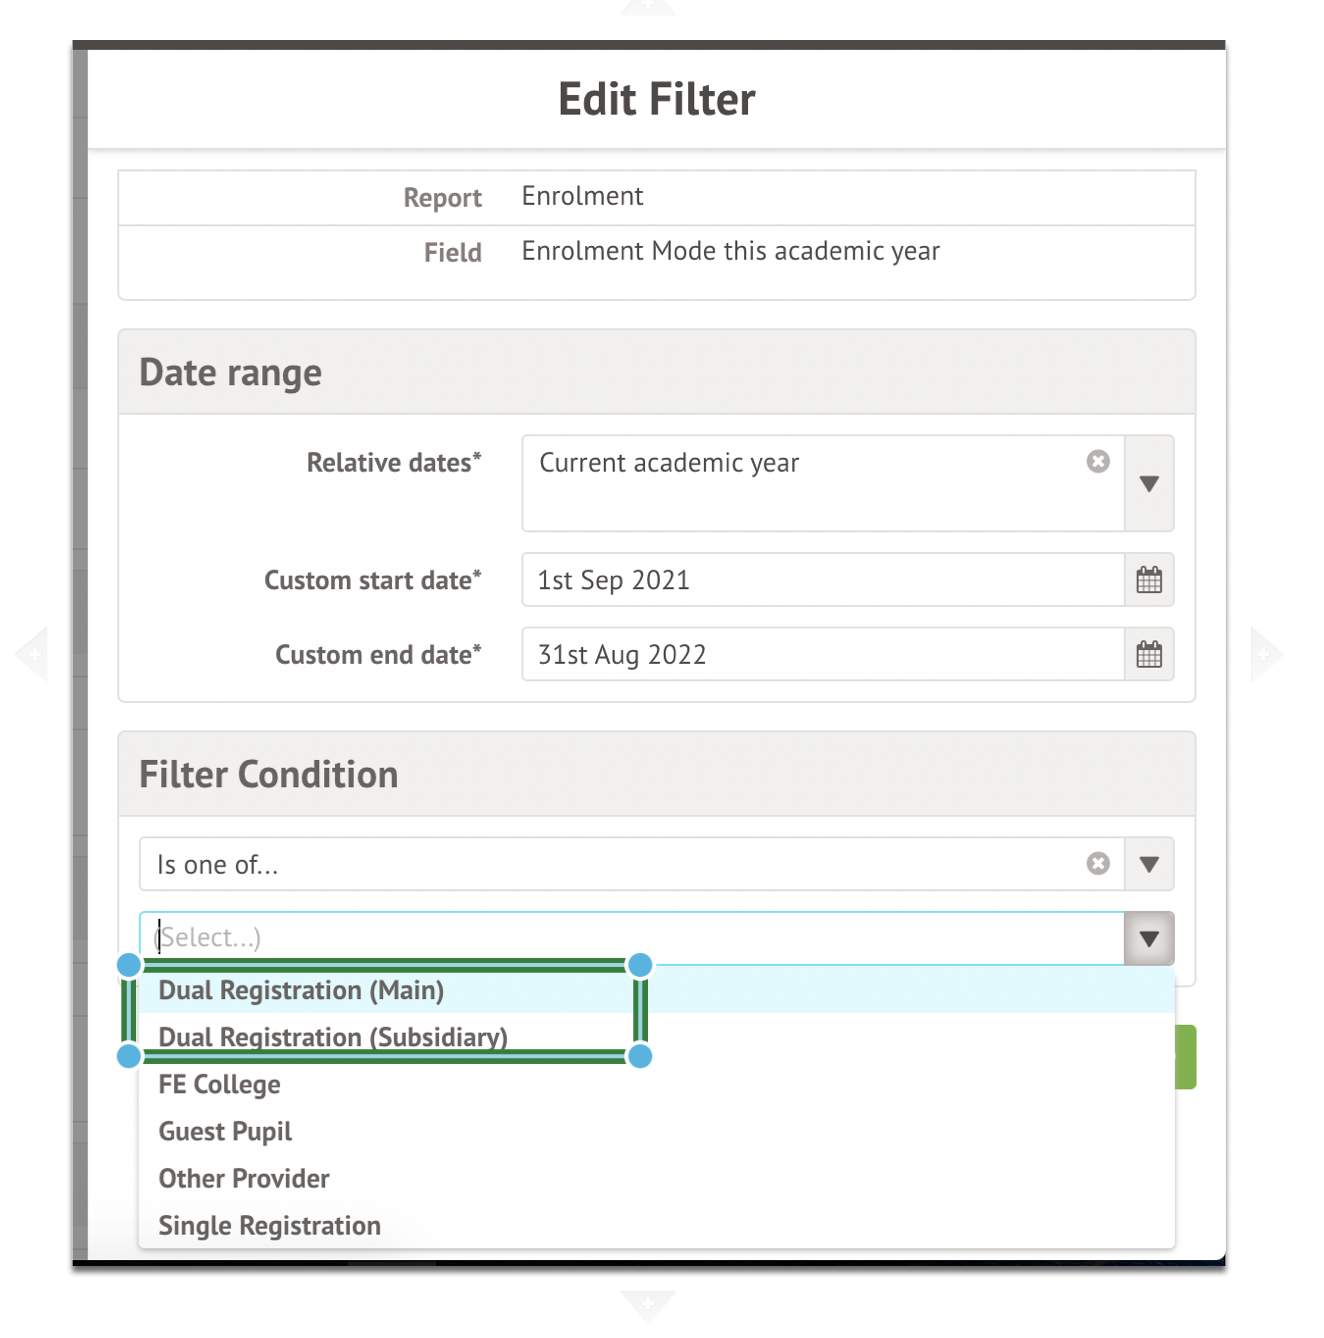Clear the Relative dates selection

[1098, 462]
